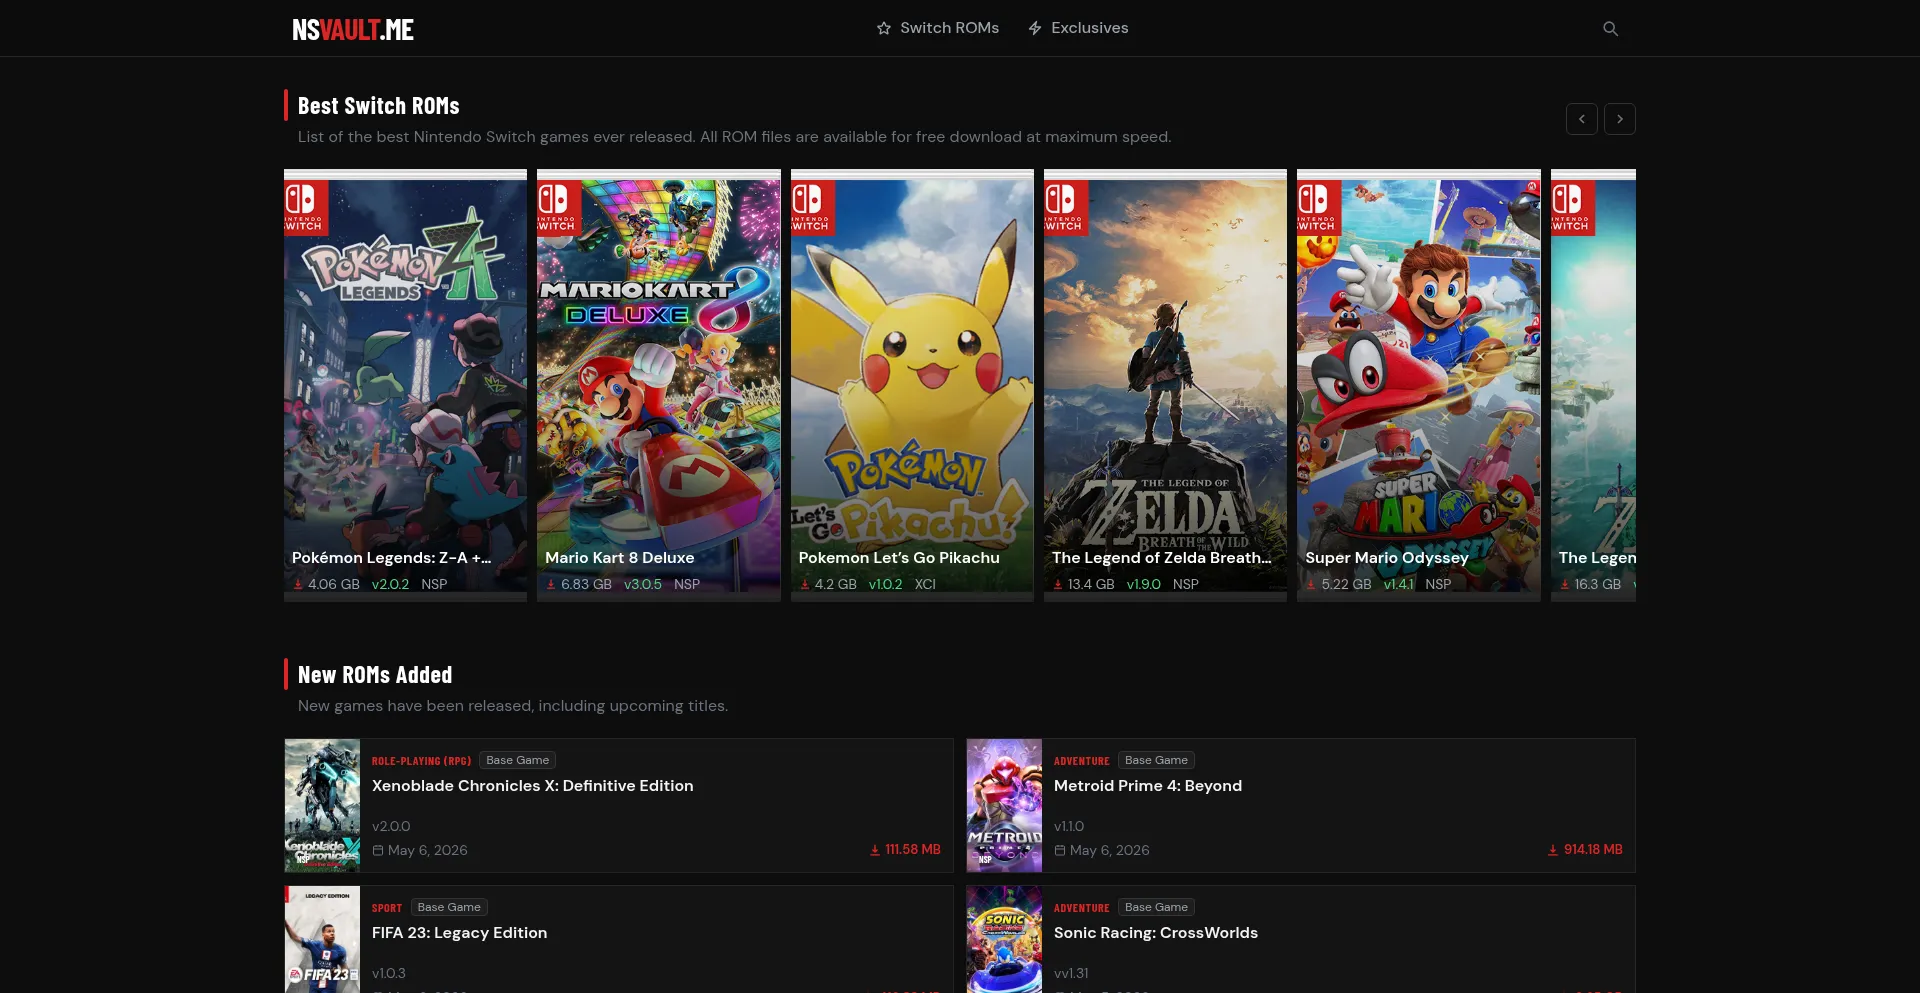Image resolution: width=1920 pixels, height=993 pixels.
Task: Click The Legend of Zelda Breath title
Action: pos(1161,558)
